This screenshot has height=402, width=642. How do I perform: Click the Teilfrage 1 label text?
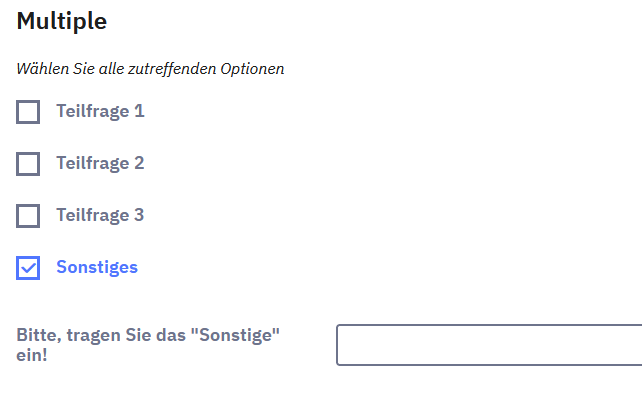click(x=100, y=111)
